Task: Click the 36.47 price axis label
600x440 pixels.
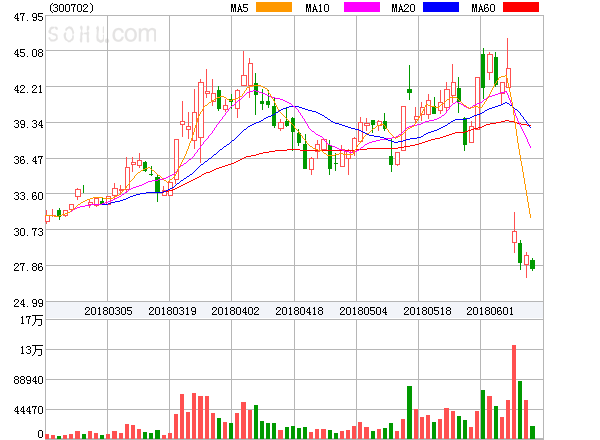Action: (29, 160)
